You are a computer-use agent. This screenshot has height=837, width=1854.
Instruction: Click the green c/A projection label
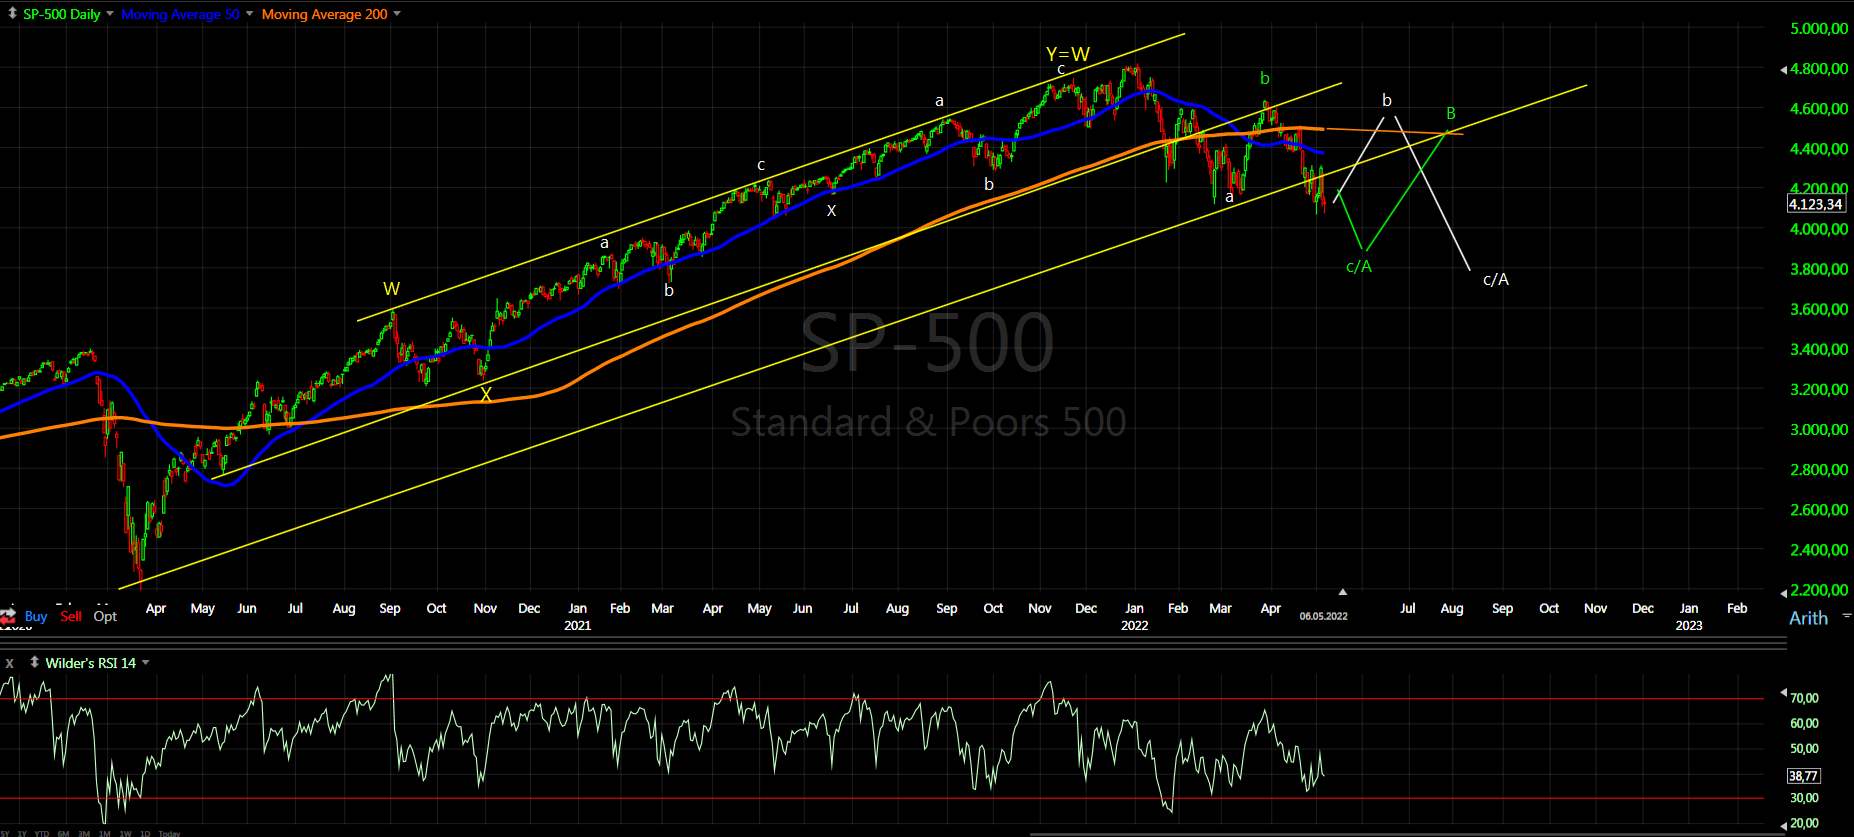click(x=1359, y=267)
